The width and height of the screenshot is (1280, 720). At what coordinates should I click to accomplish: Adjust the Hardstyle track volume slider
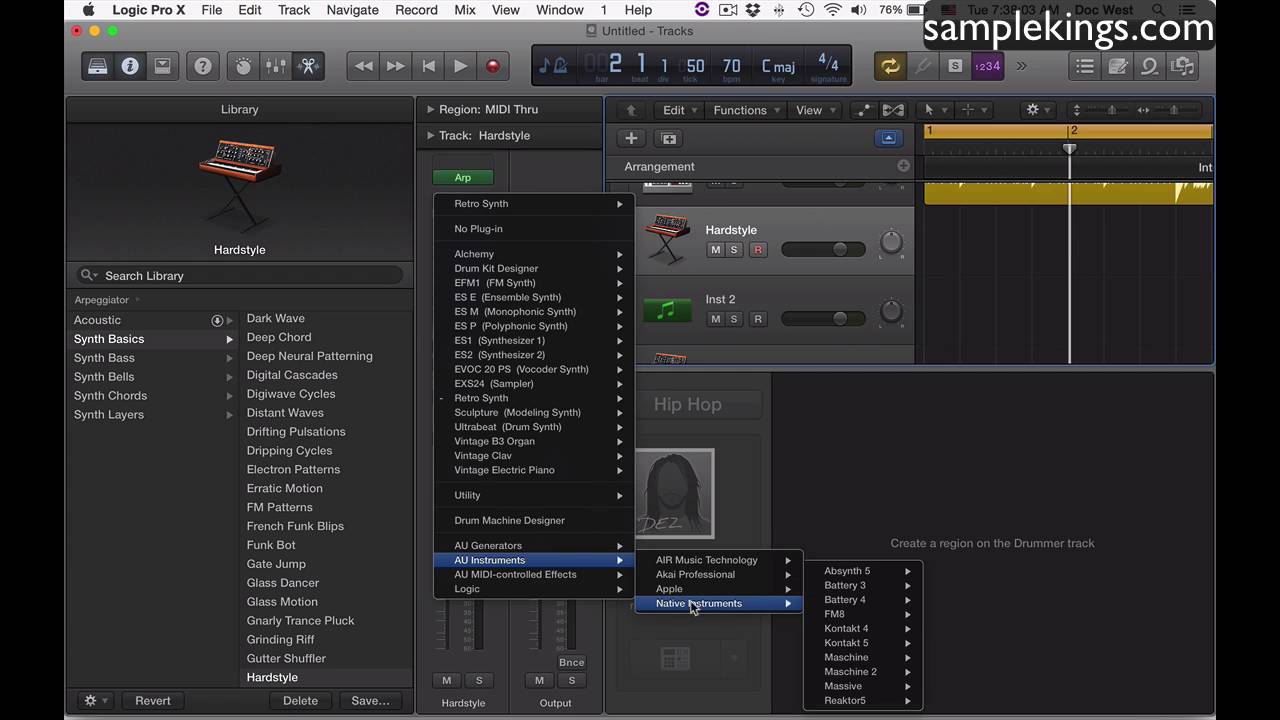(823, 249)
